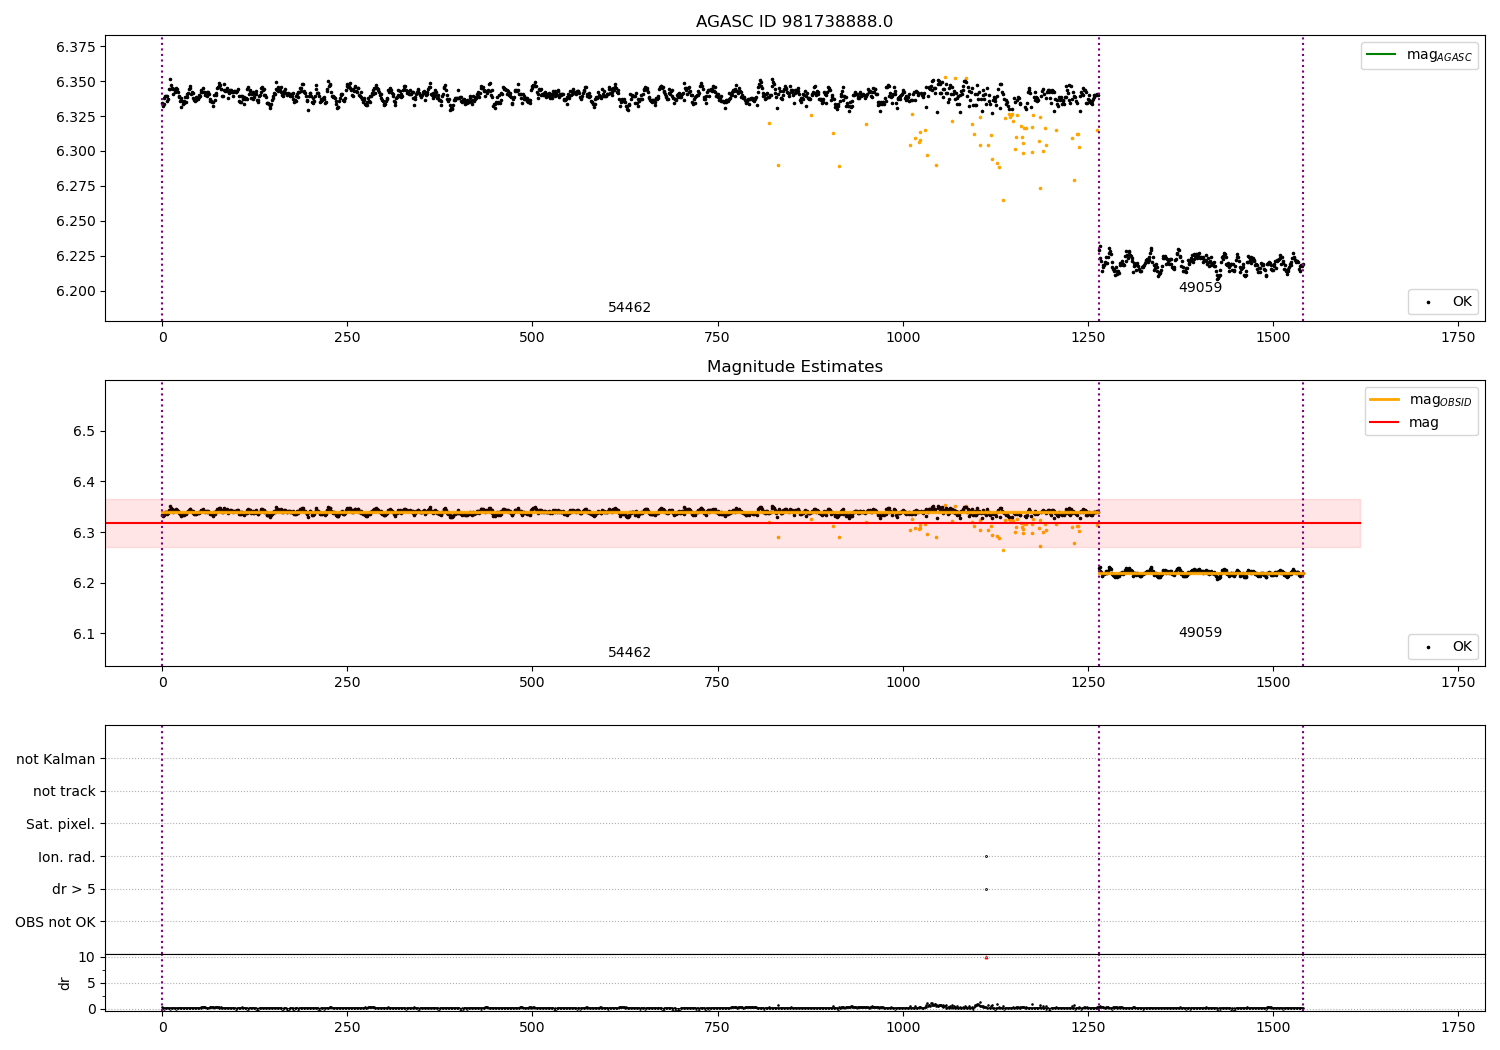
Task: Click the '10' tick on the dr axis
Action: [x=87, y=957]
